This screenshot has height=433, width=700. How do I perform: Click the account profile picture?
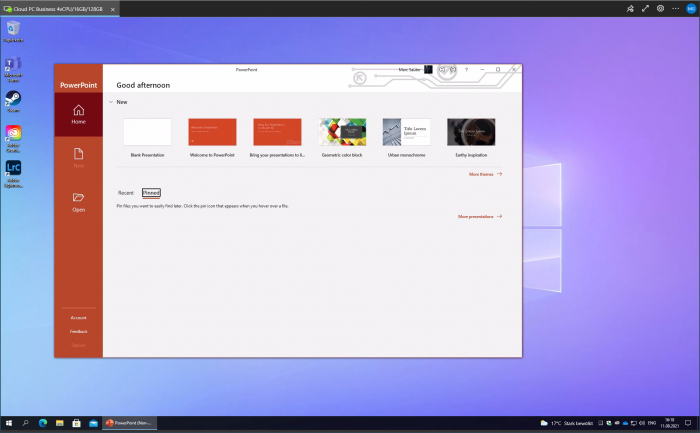pos(428,69)
